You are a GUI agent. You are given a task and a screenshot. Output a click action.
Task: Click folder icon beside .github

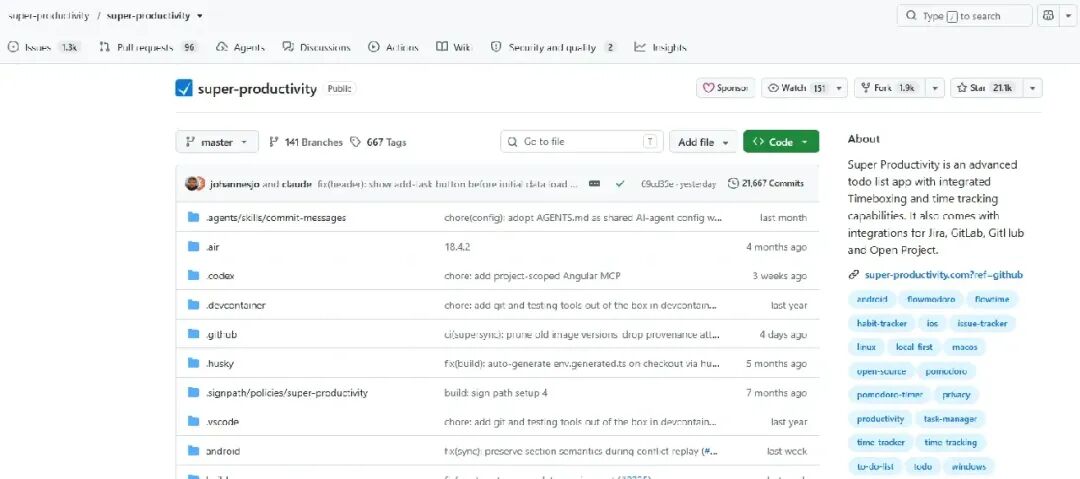click(x=194, y=334)
